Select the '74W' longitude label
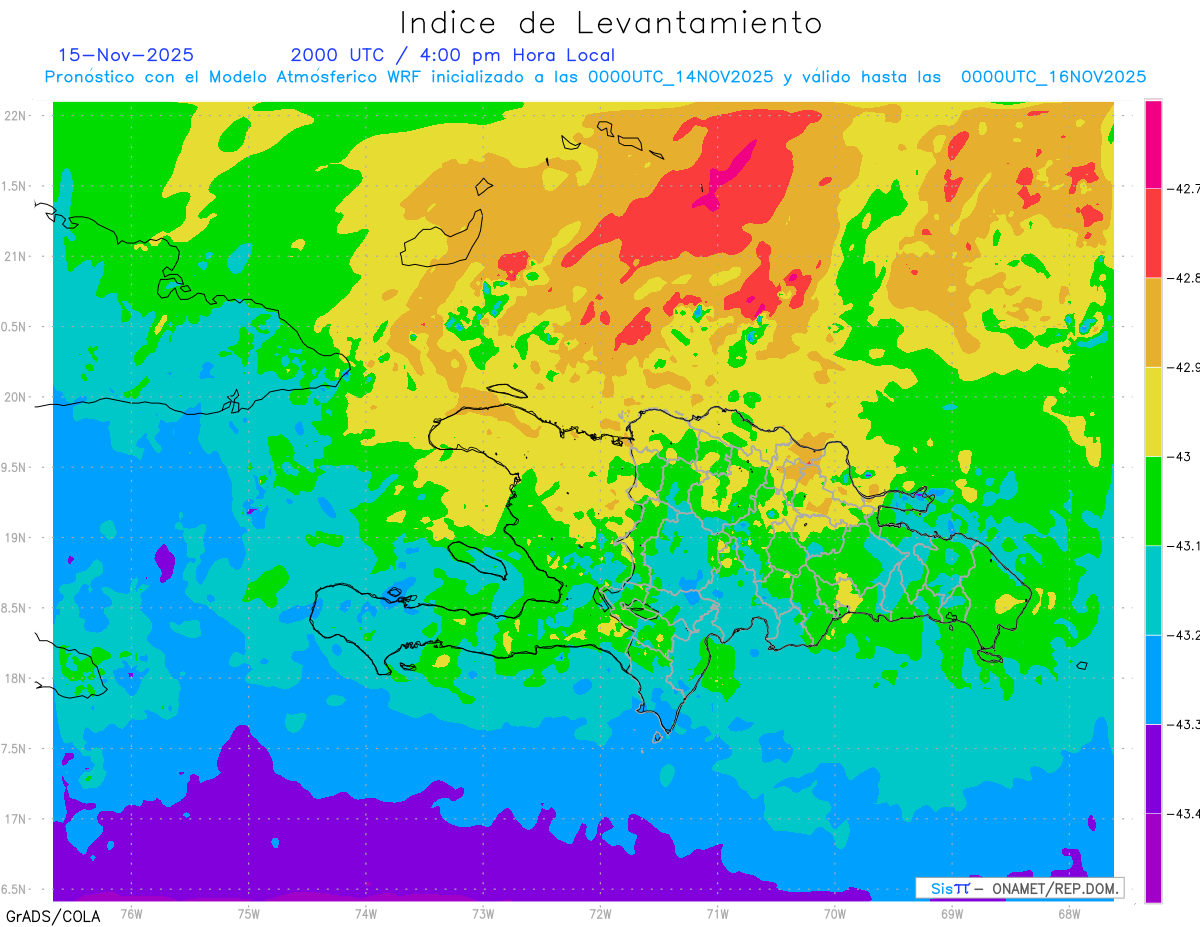 (x=365, y=913)
